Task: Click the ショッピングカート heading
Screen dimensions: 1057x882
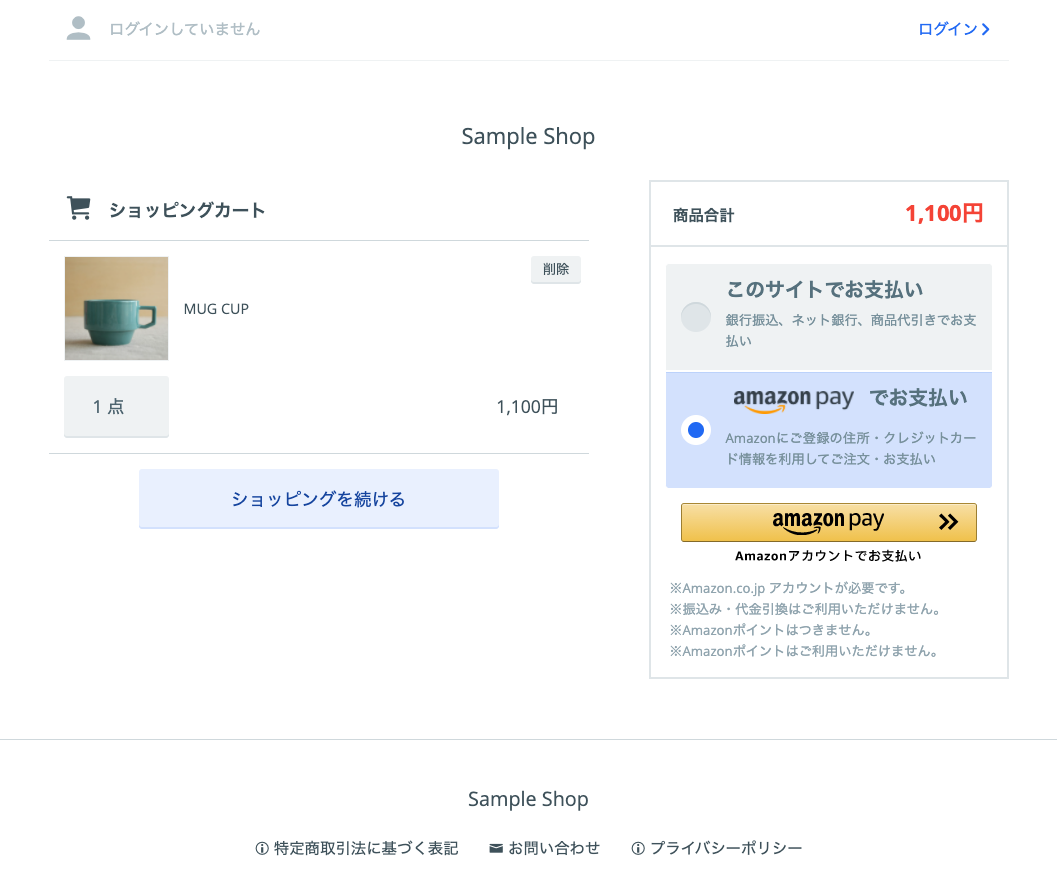Action: (x=187, y=210)
